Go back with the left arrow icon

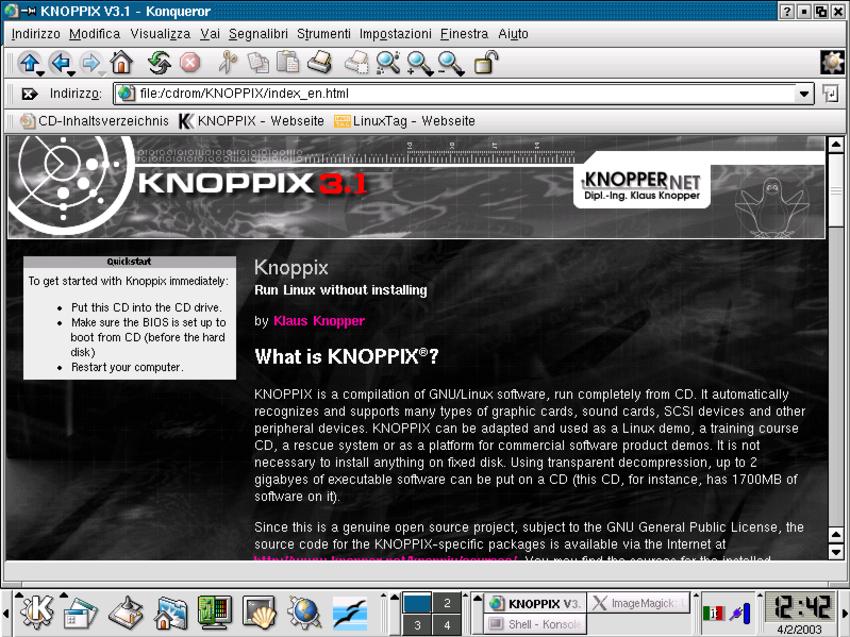[61, 63]
